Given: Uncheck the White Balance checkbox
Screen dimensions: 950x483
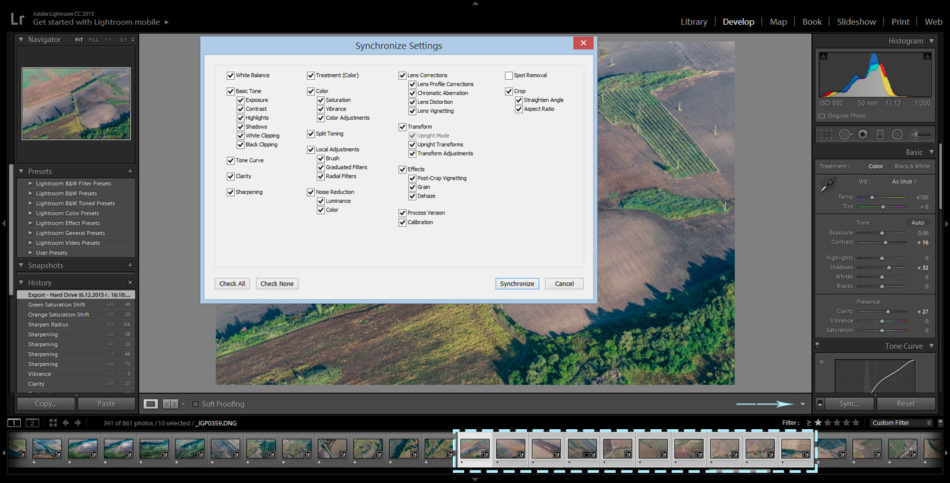Looking at the screenshot, I should coord(230,75).
